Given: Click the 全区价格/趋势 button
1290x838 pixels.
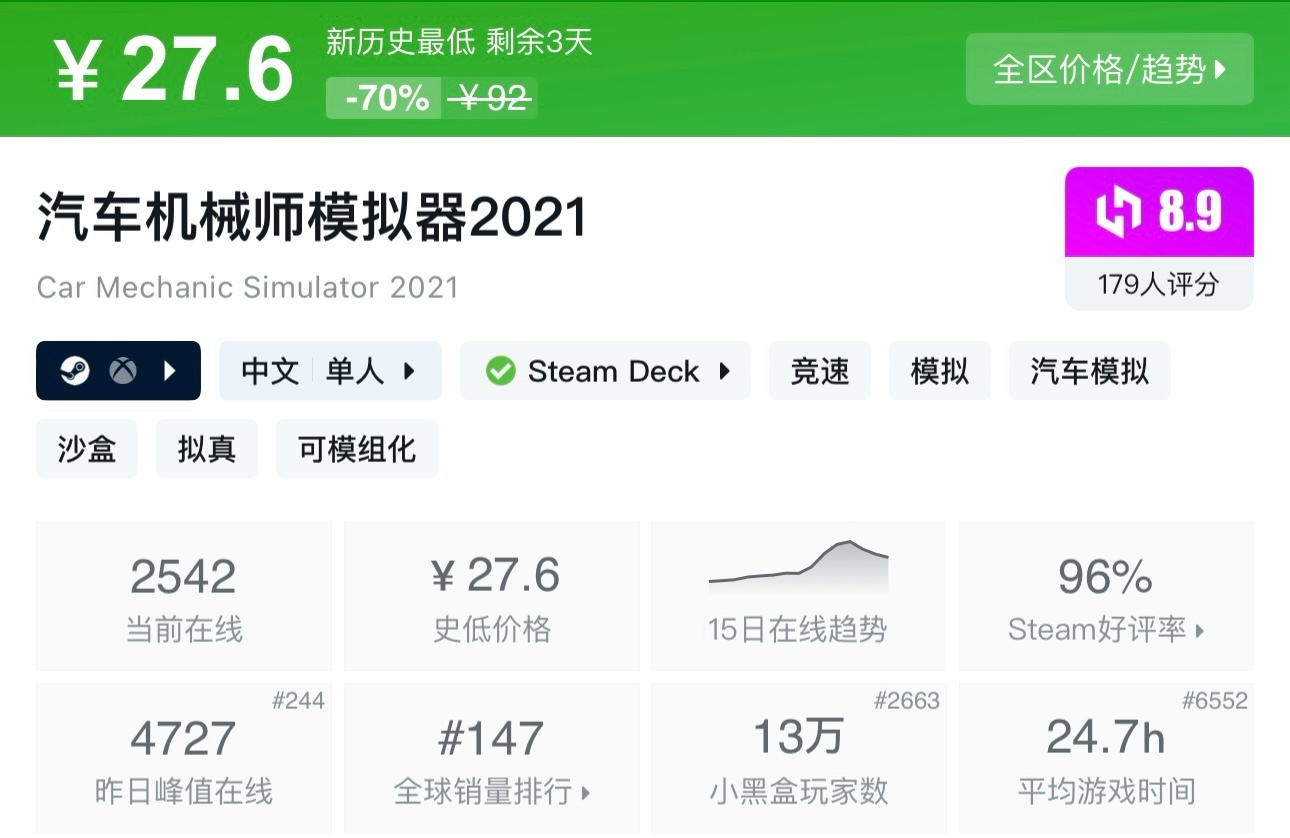Looking at the screenshot, I should (1109, 68).
